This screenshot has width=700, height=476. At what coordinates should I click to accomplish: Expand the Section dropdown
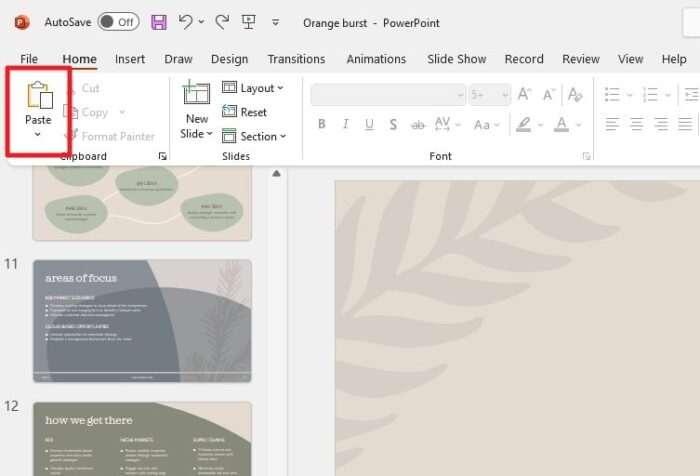pos(254,136)
